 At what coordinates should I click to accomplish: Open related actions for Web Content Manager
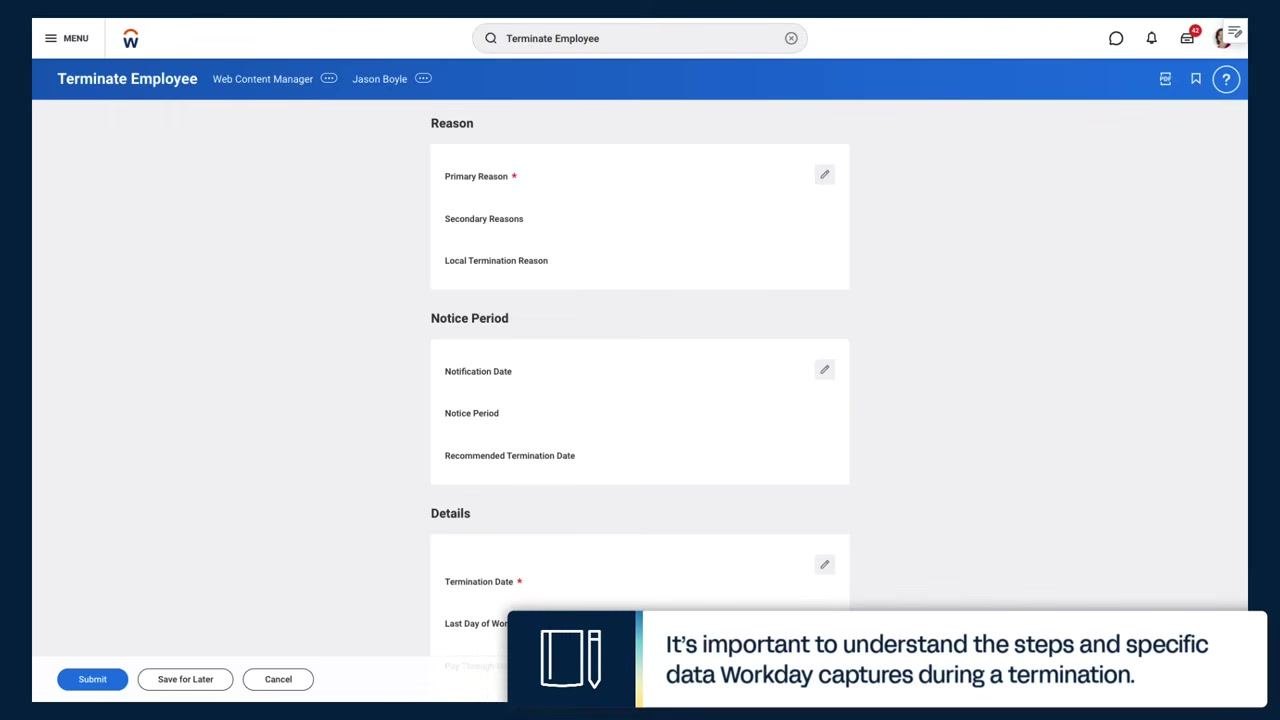[x=329, y=78]
